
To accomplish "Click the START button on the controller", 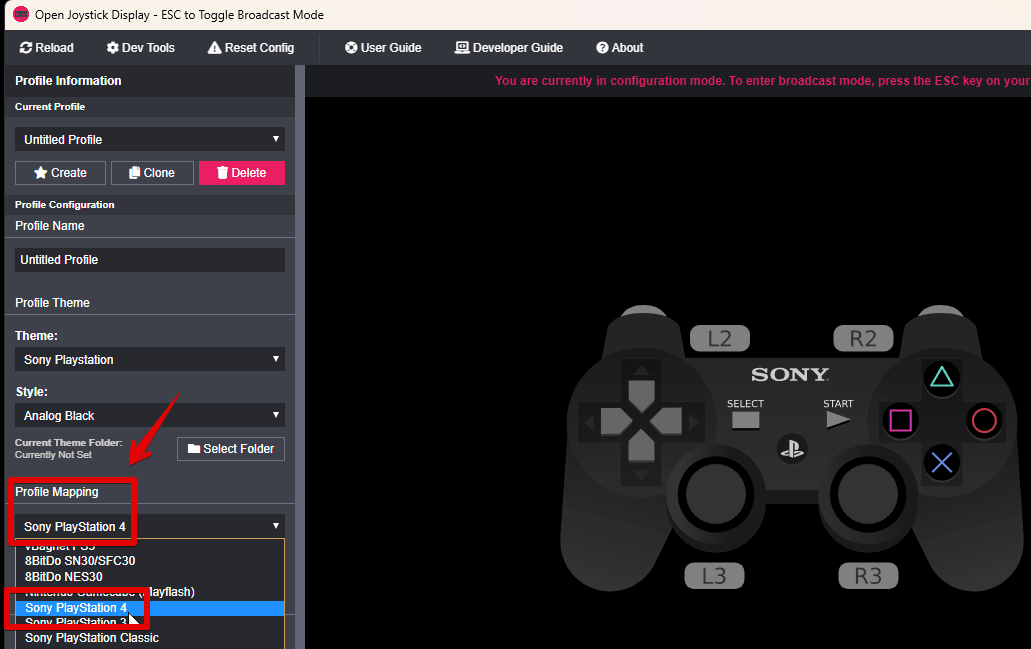I will tap(838, 420).
